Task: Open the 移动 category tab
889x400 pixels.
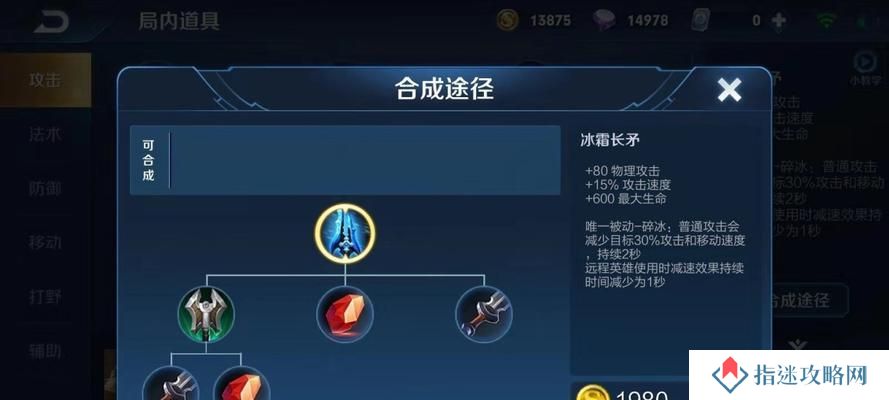Action: pos(45,242)
